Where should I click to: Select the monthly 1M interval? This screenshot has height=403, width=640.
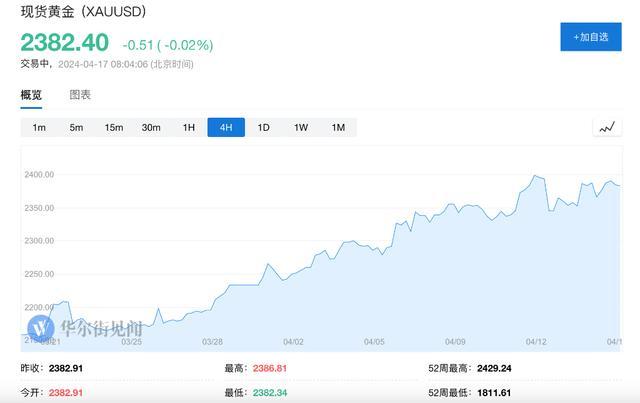point(338,127)
